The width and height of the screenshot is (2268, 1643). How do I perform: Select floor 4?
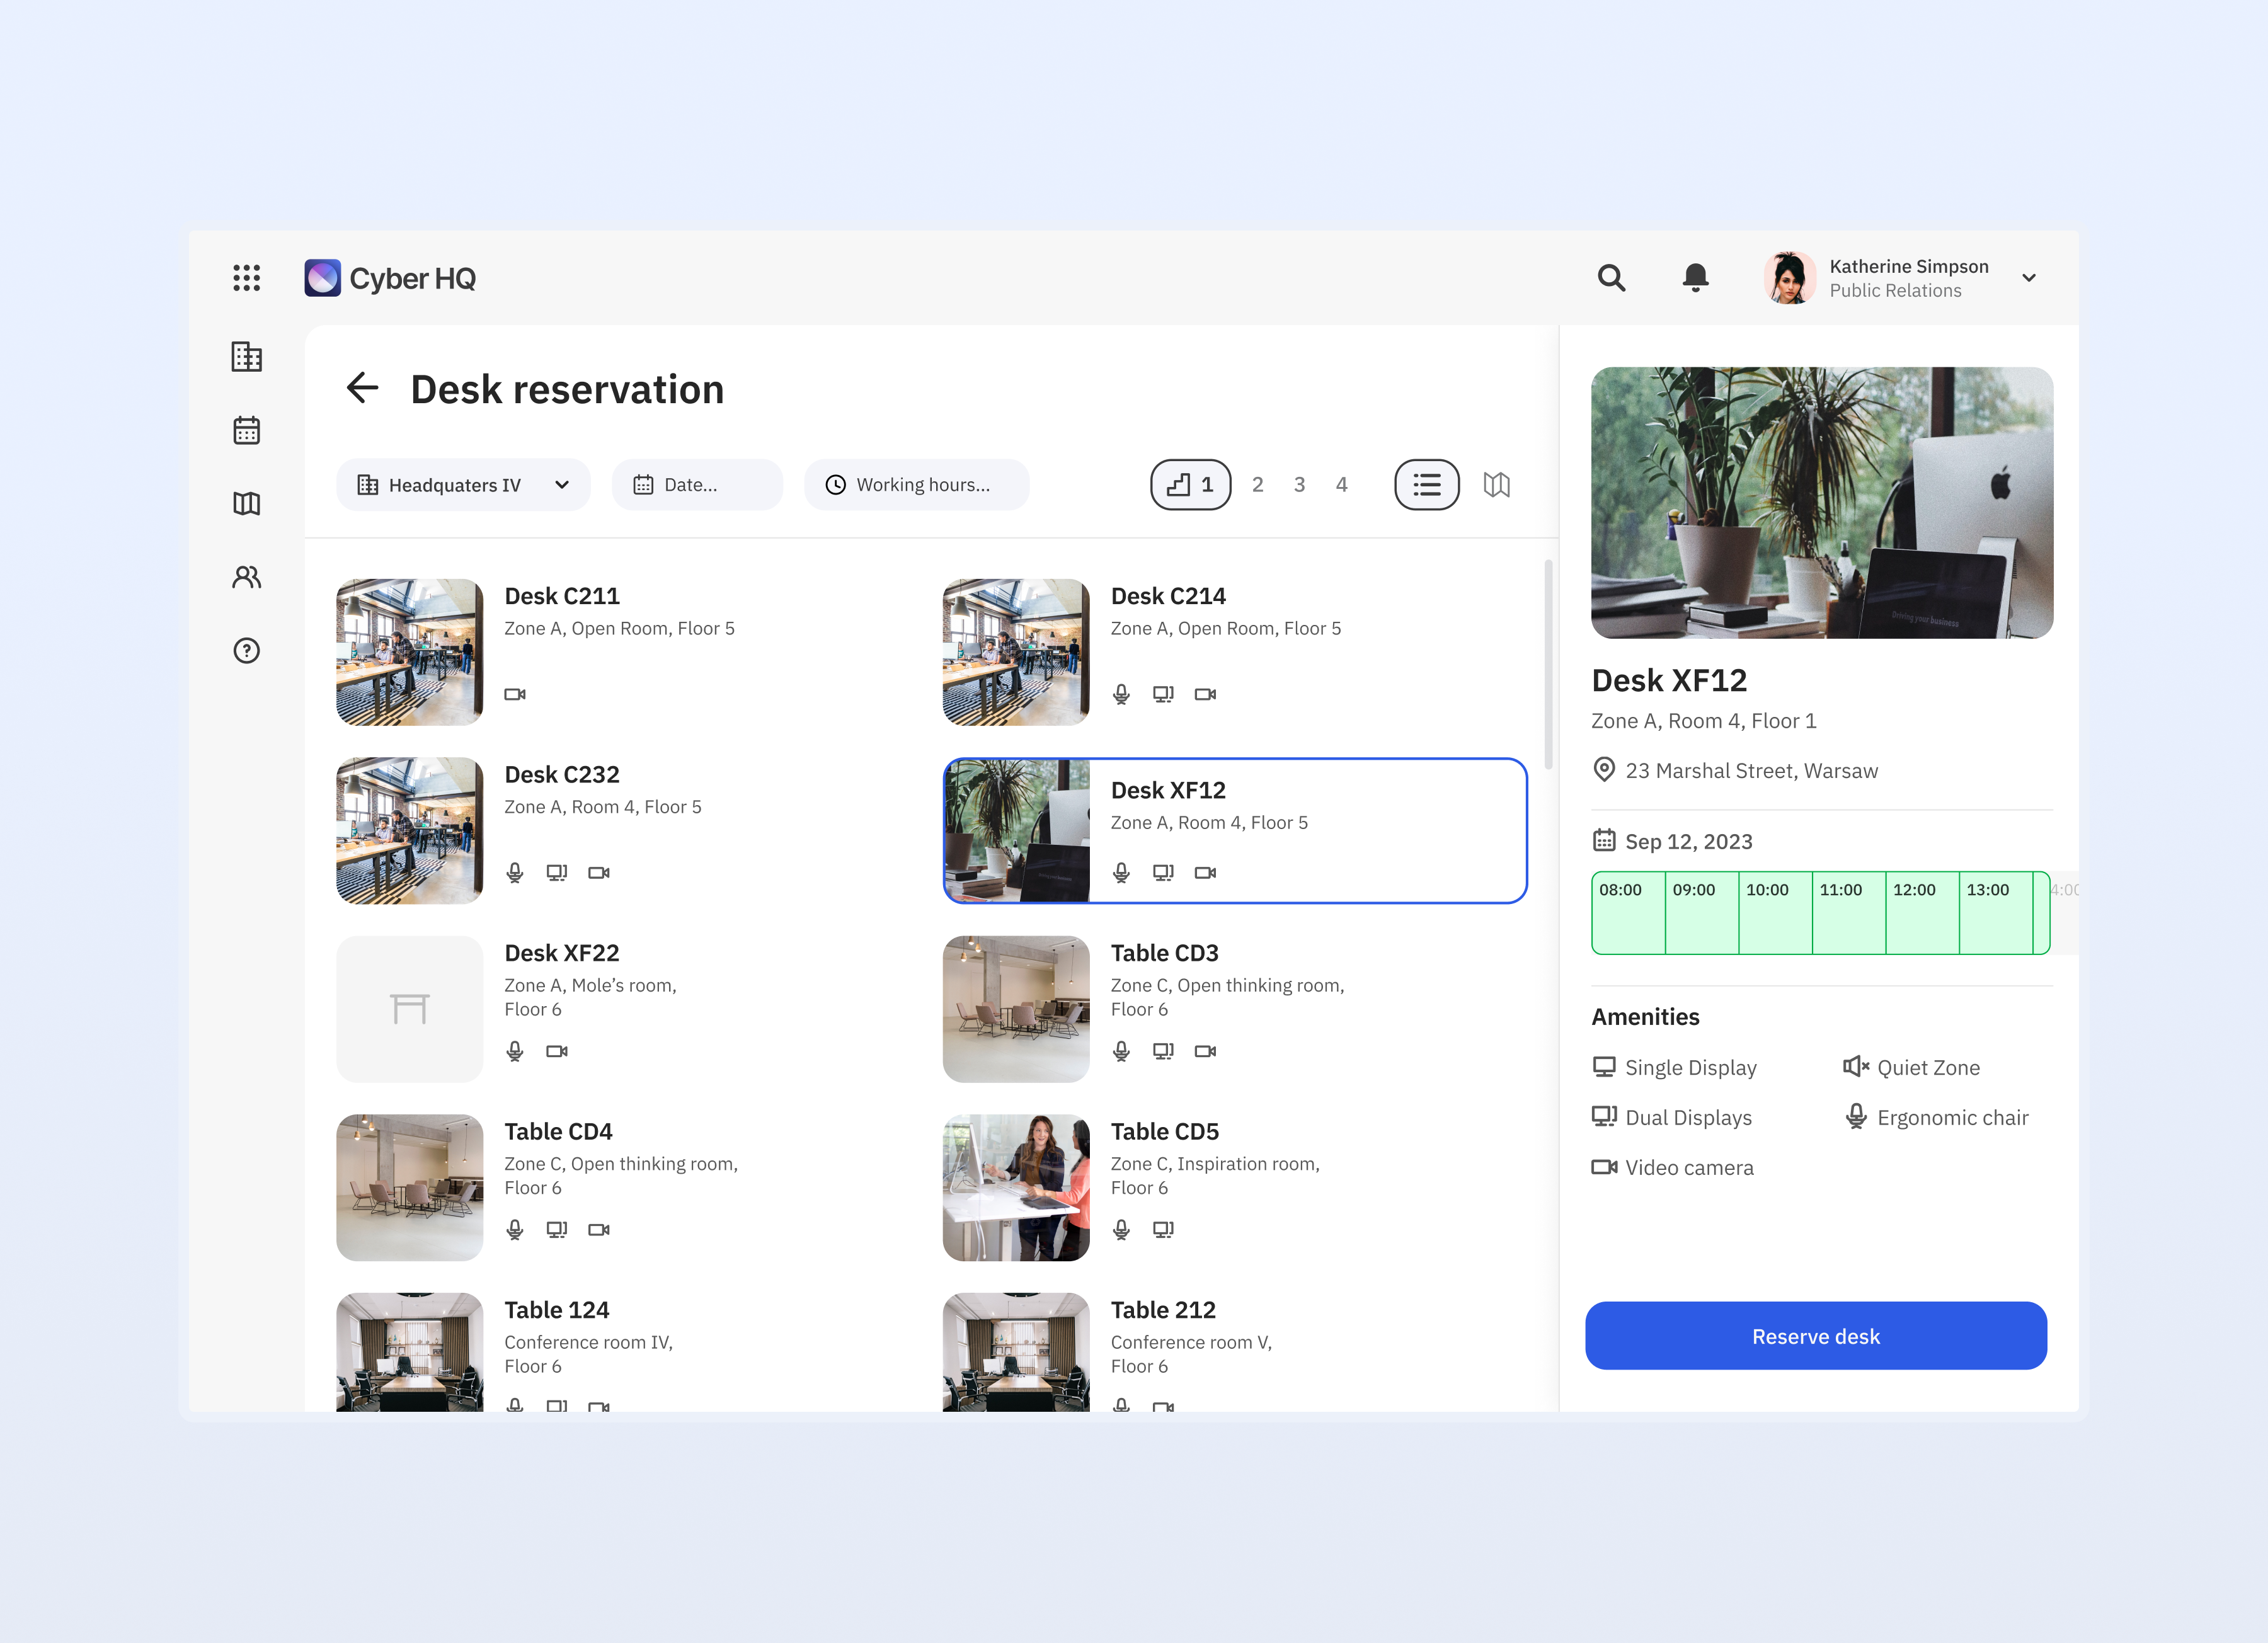coord(1341,485)
